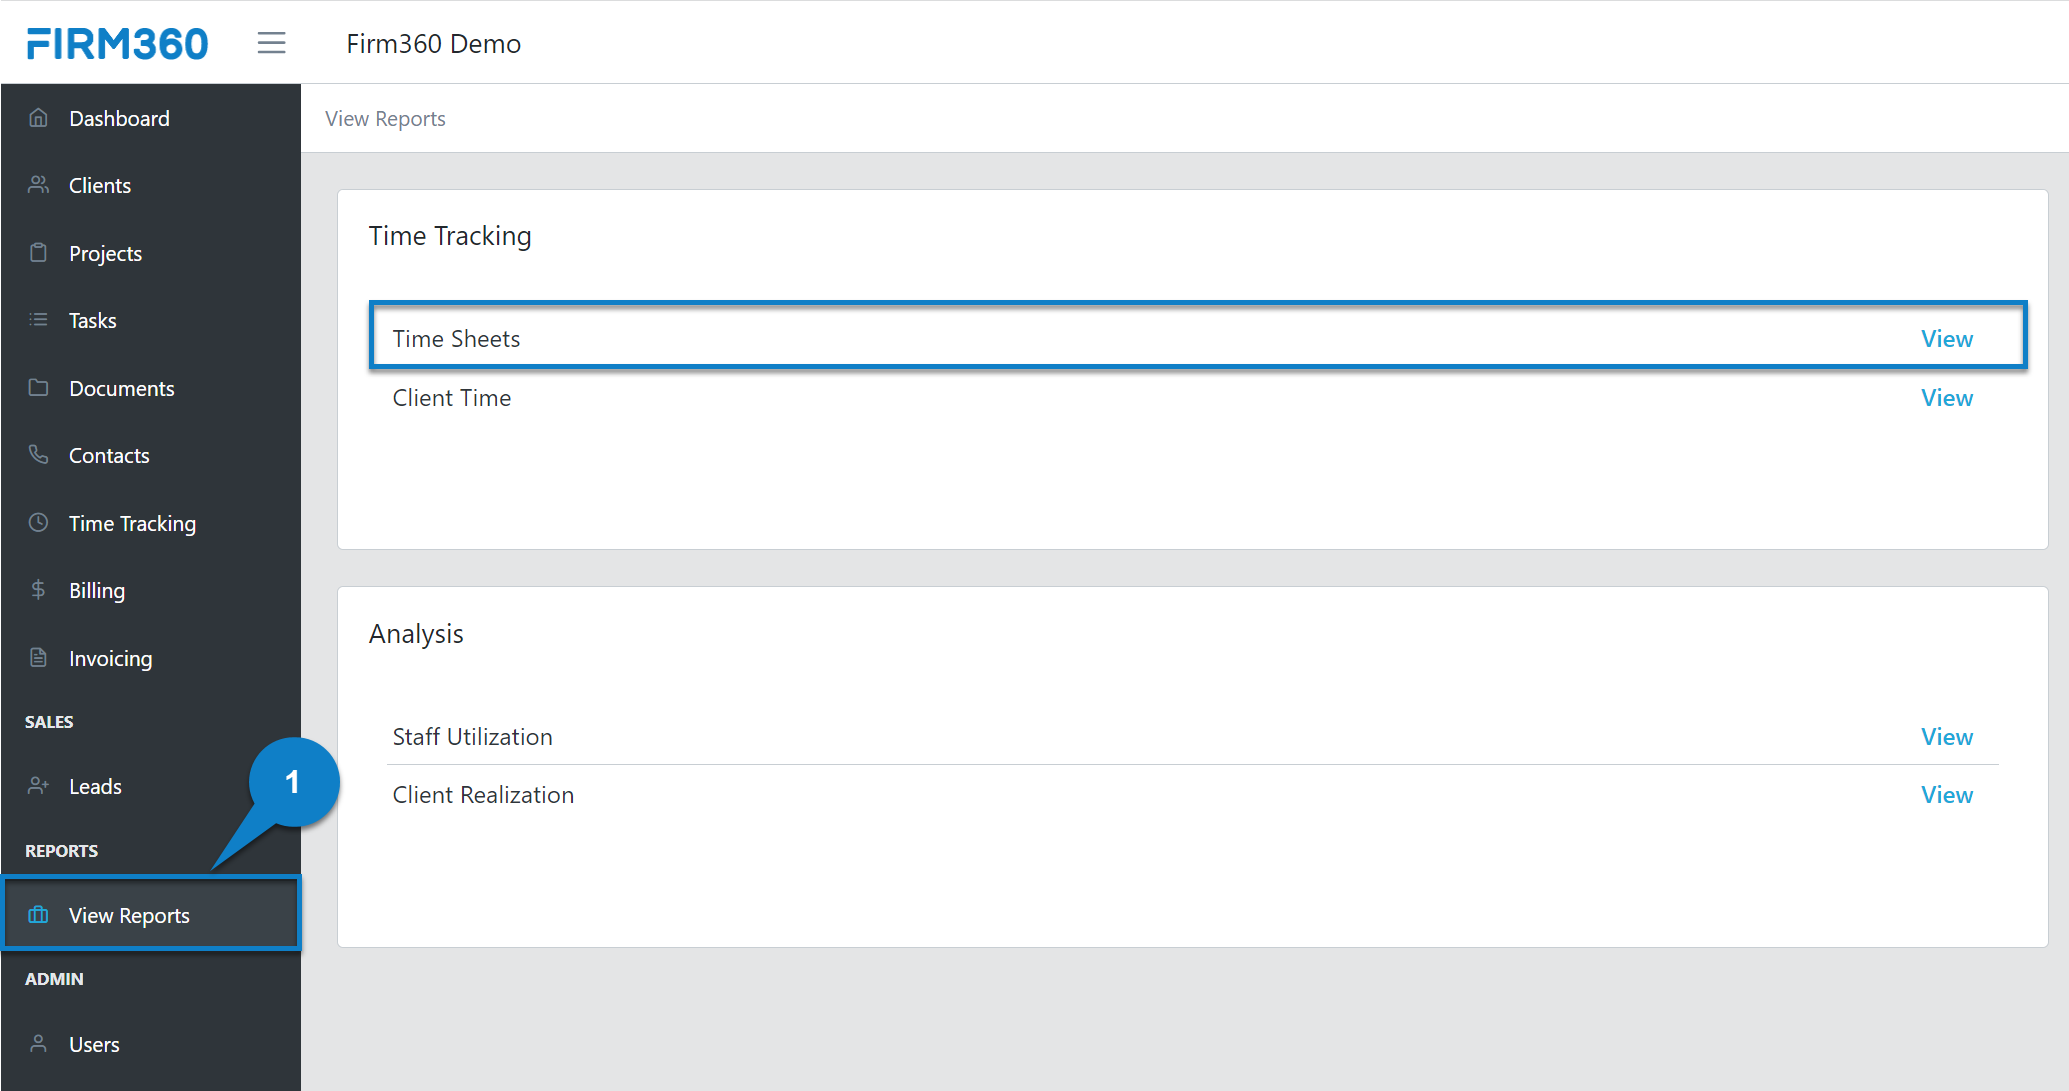2069x1091 pixels.
Task: Expand the REPORTS section label
Action: [60, 850]
